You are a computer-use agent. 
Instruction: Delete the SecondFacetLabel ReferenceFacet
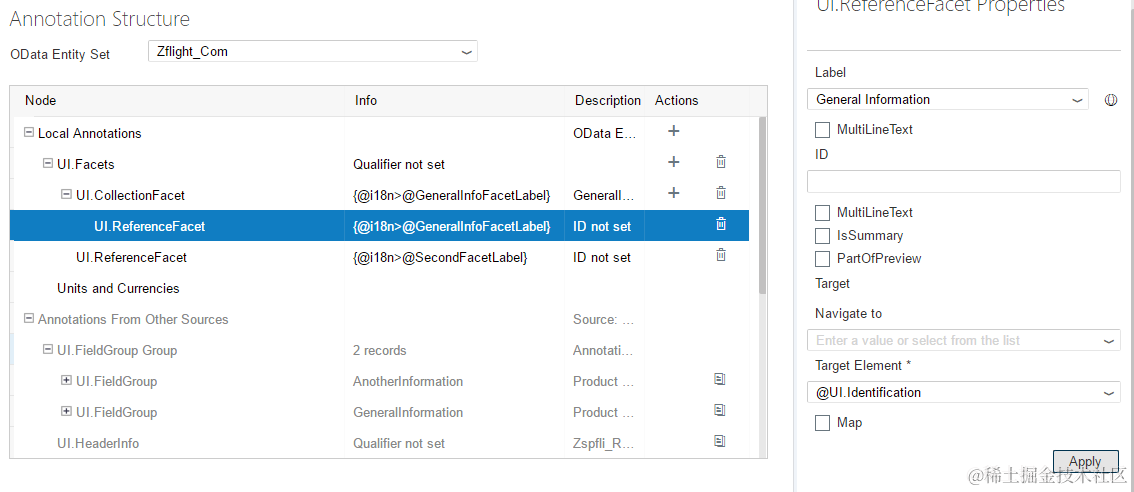coord(720,255)
